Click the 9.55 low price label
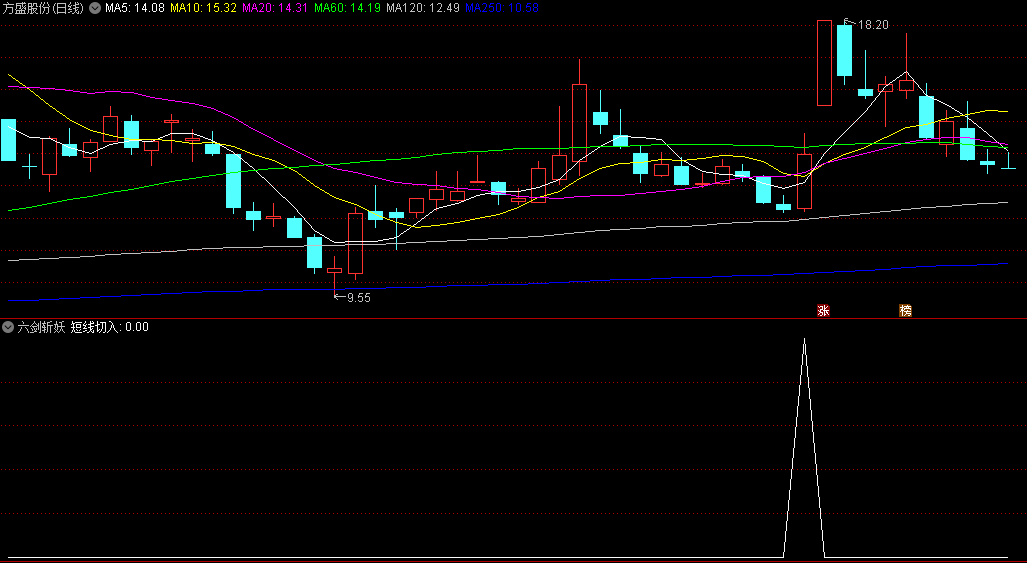The width and height of the screenshot is (1027, 563). (x=359, y=298)
